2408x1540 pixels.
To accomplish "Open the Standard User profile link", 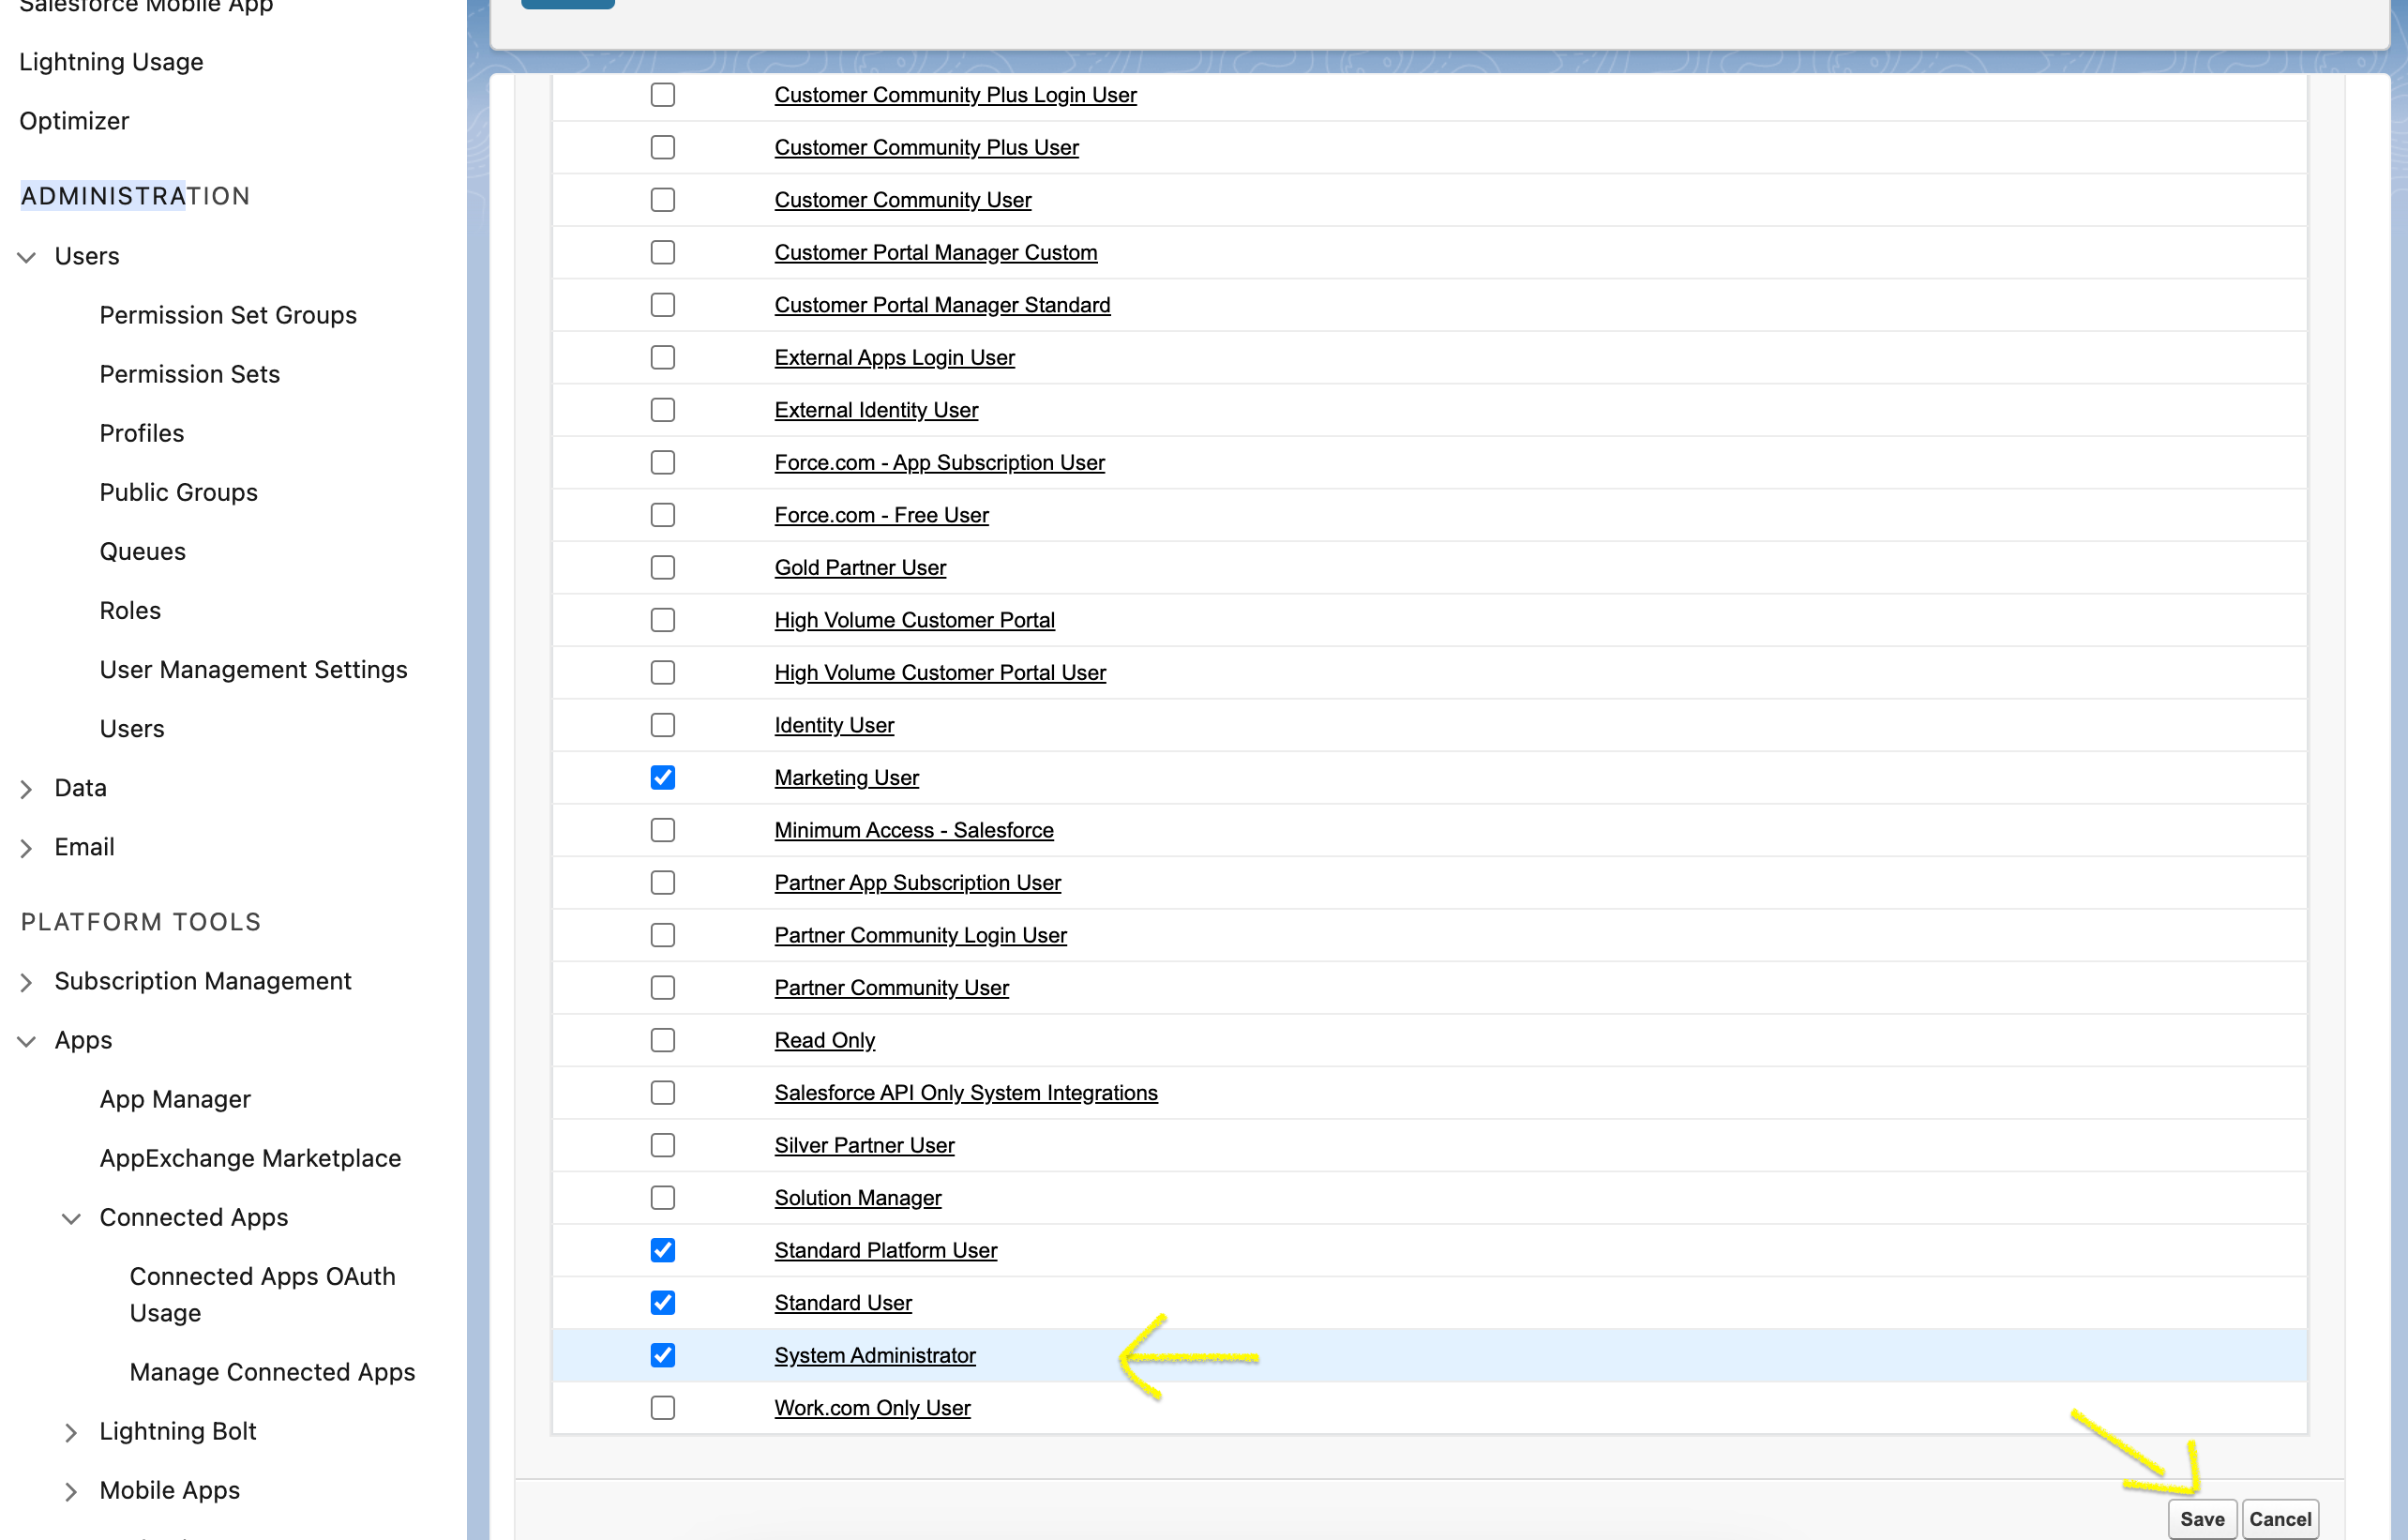I will (843, 1303).
